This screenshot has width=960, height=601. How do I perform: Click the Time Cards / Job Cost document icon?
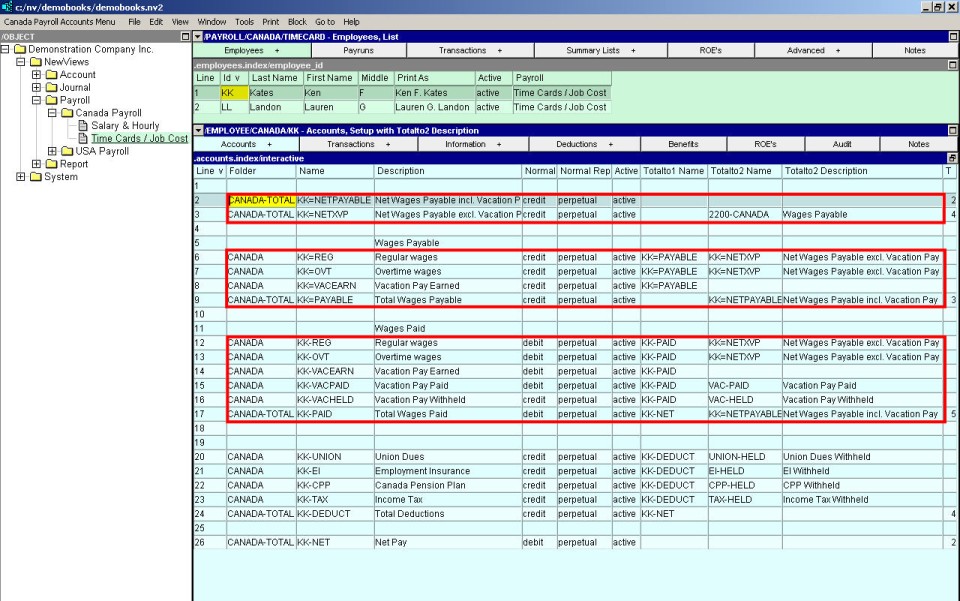(84, 139)
